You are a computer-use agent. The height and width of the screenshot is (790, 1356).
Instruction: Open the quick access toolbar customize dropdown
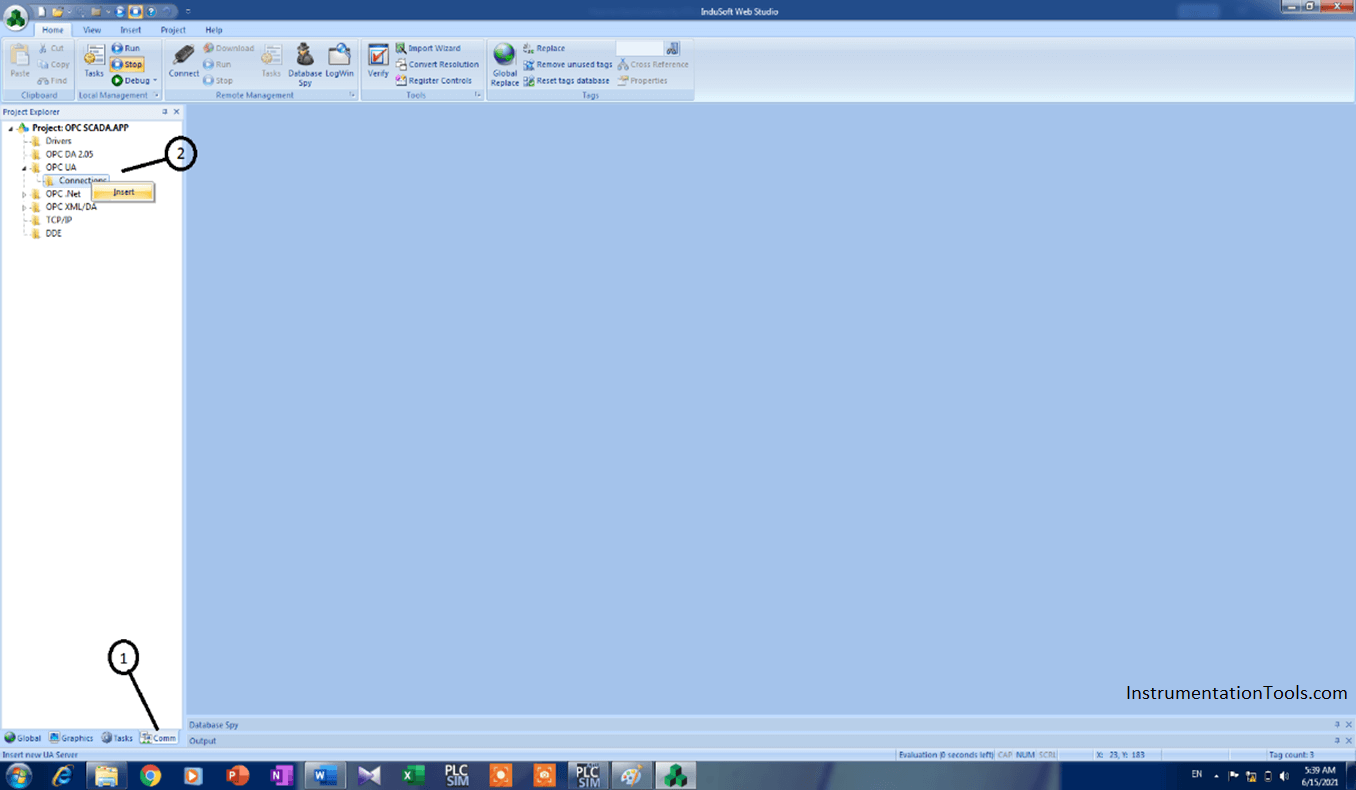(x=187, y=11)
